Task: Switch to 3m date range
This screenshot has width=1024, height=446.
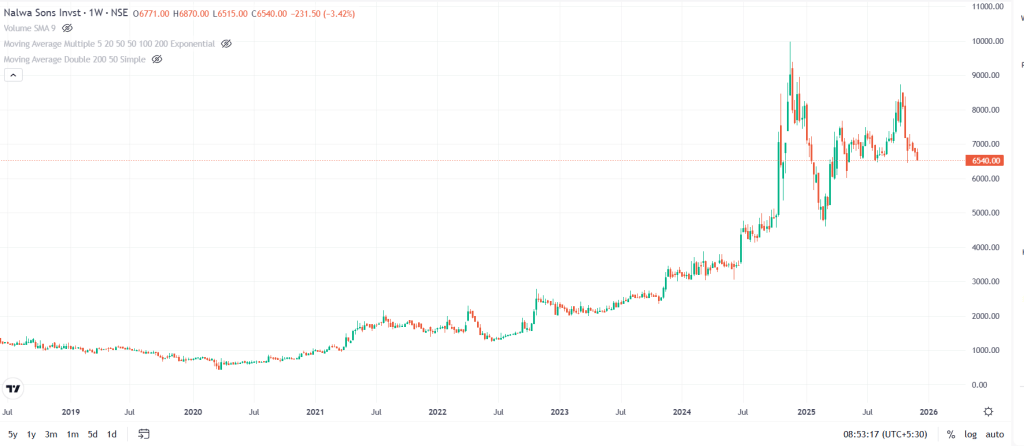Action: pyautogui.click(x=51, y=434)
